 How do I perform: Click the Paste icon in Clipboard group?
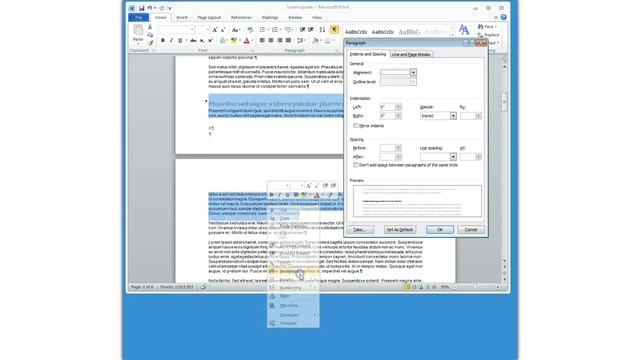[x=138, y=31]
